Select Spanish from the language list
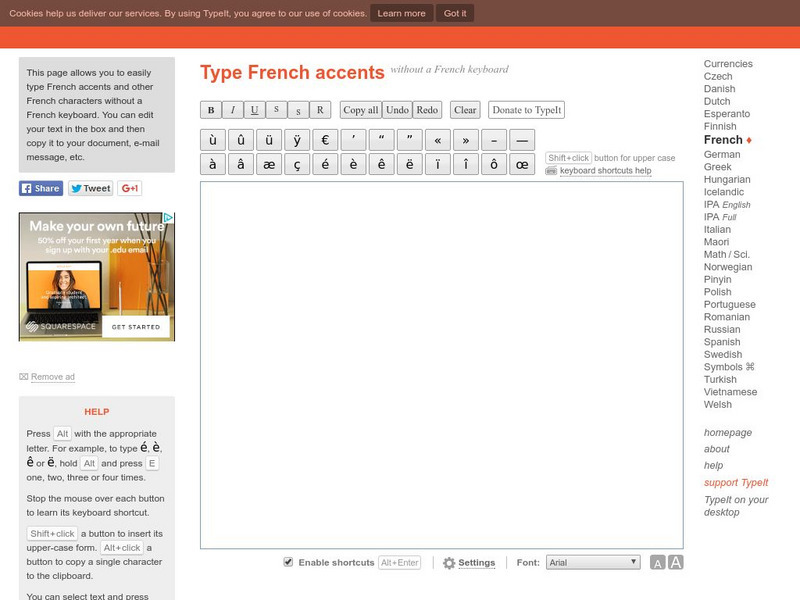The image size is (800, 600). pyautogui.click(x=720, y=342)
